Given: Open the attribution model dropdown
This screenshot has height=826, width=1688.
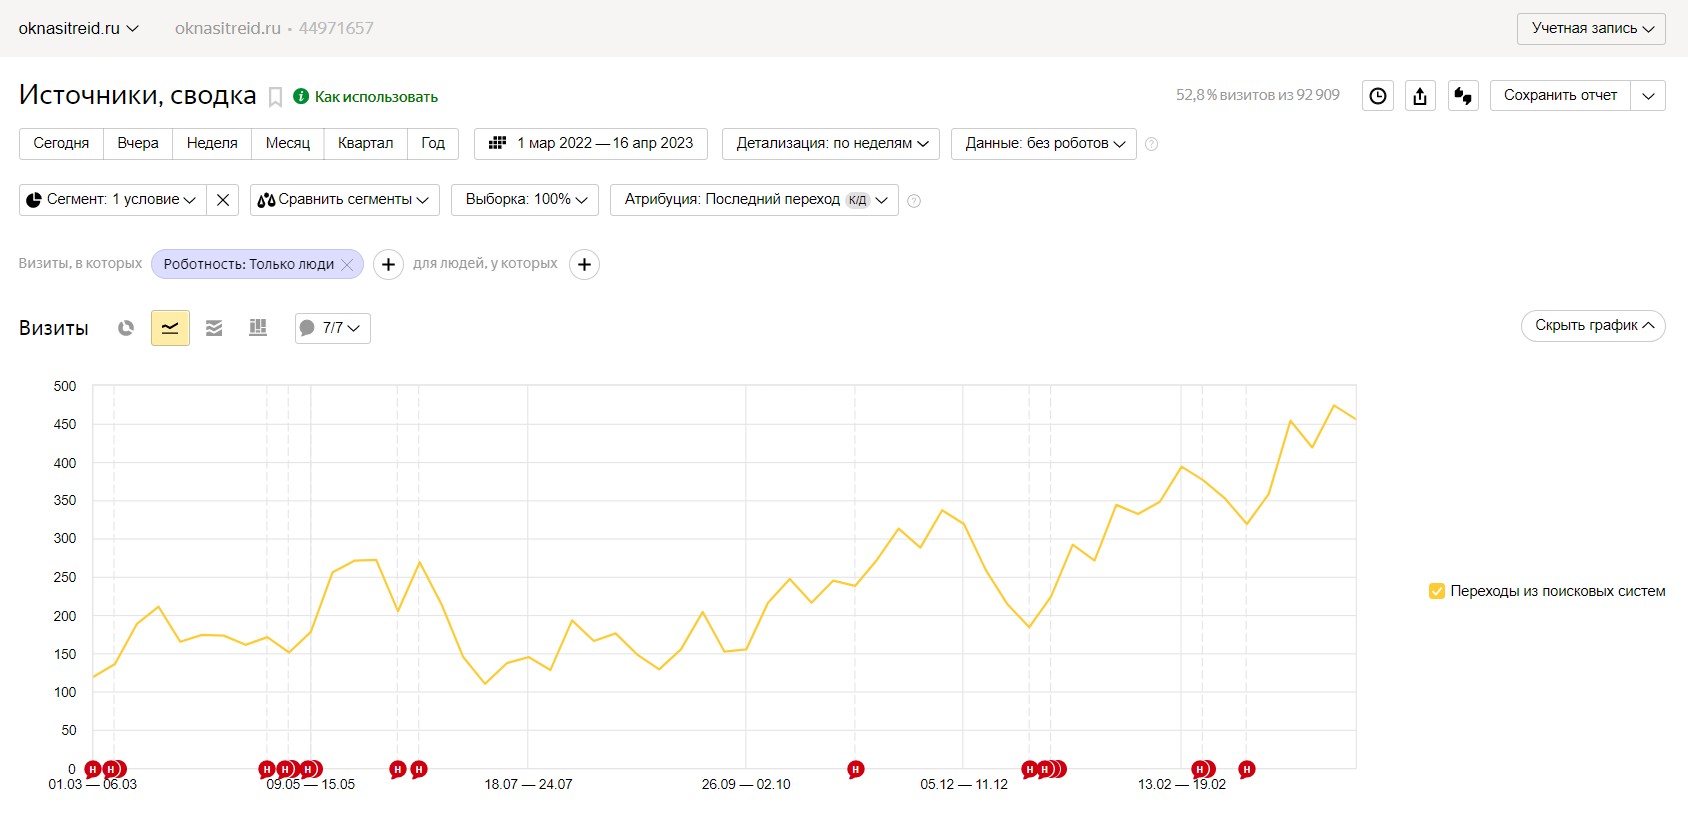Looking at the screenshot, I should (x=754, y=200).
